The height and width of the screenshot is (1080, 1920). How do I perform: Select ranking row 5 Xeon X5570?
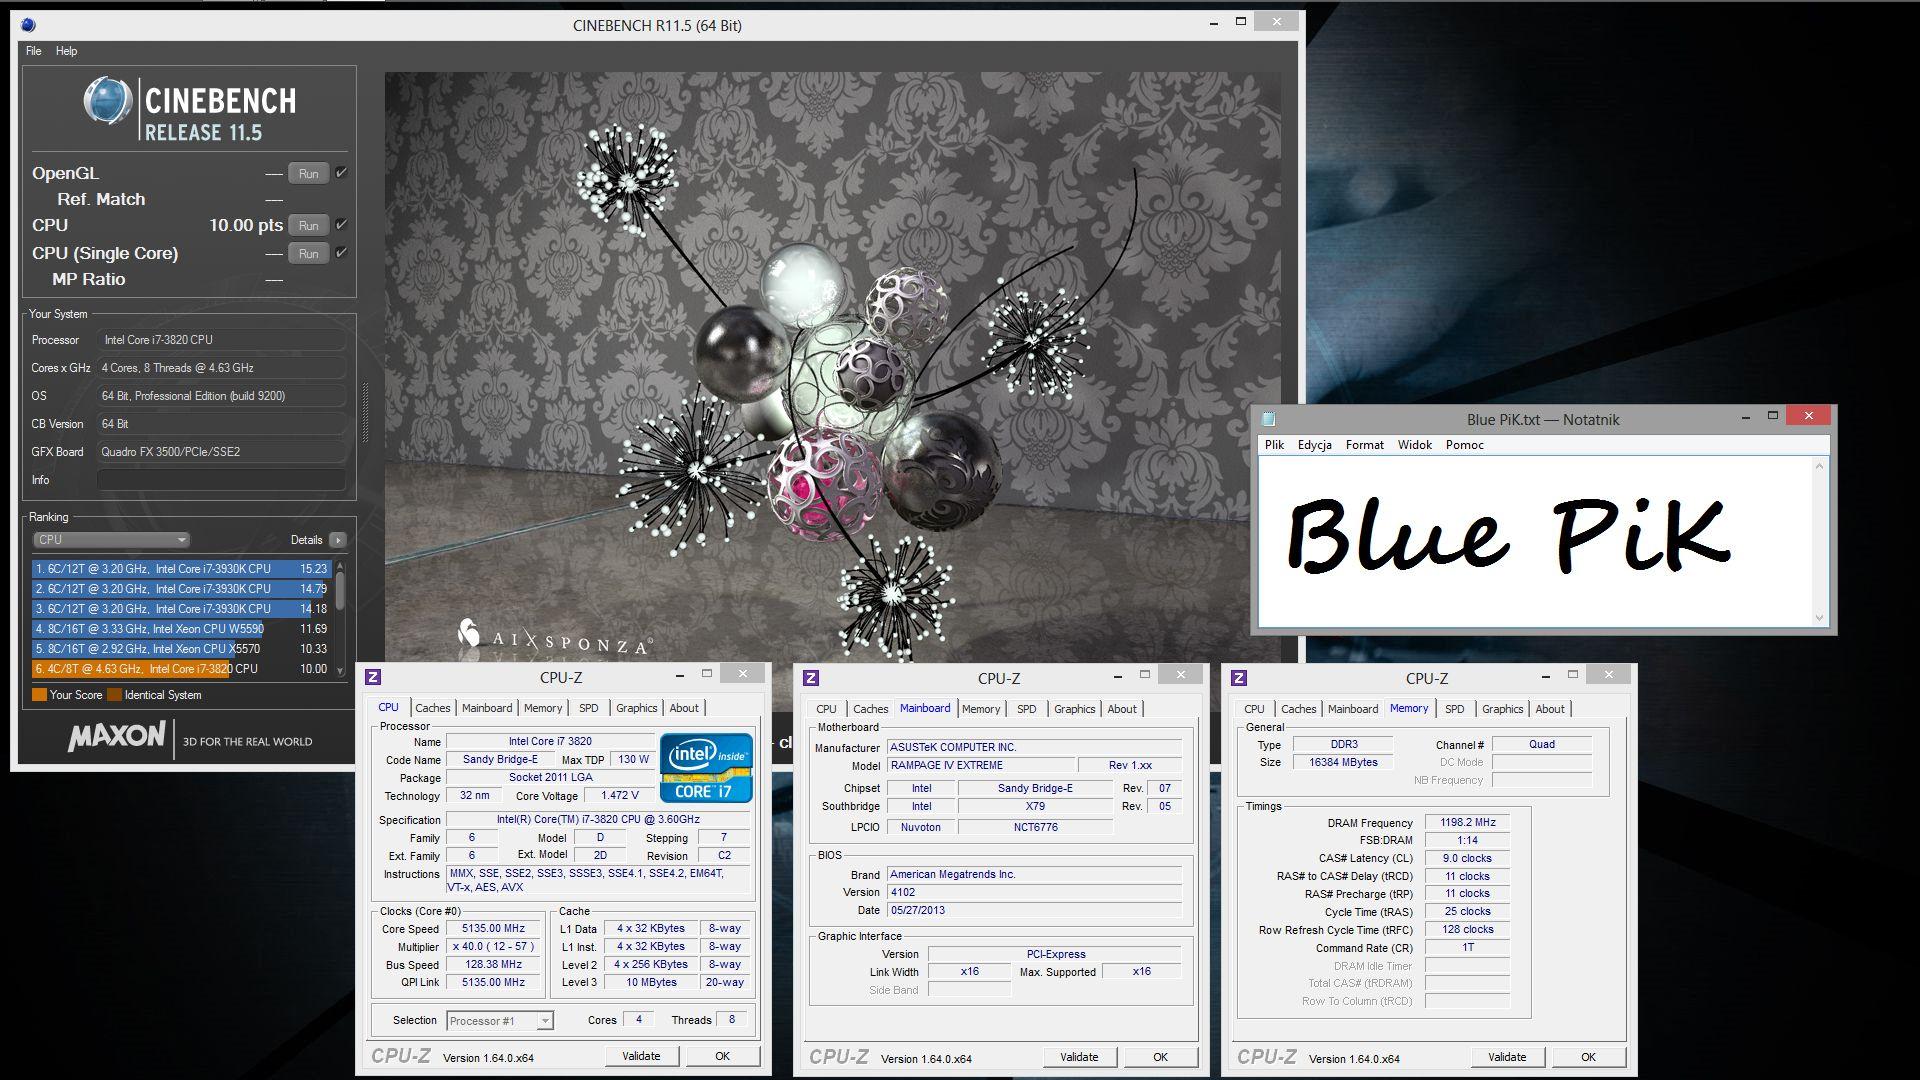pyautogui.click(x=181, y=649)
